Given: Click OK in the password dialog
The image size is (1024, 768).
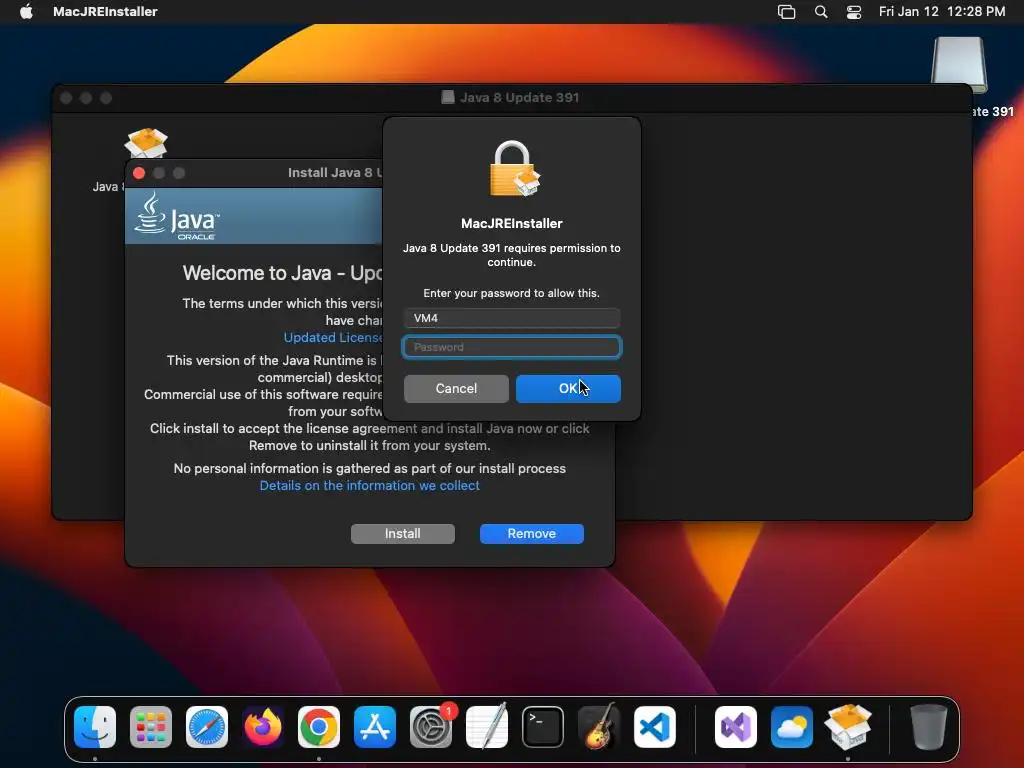Looking at the screenshot, I should click(x=568, y=389).
